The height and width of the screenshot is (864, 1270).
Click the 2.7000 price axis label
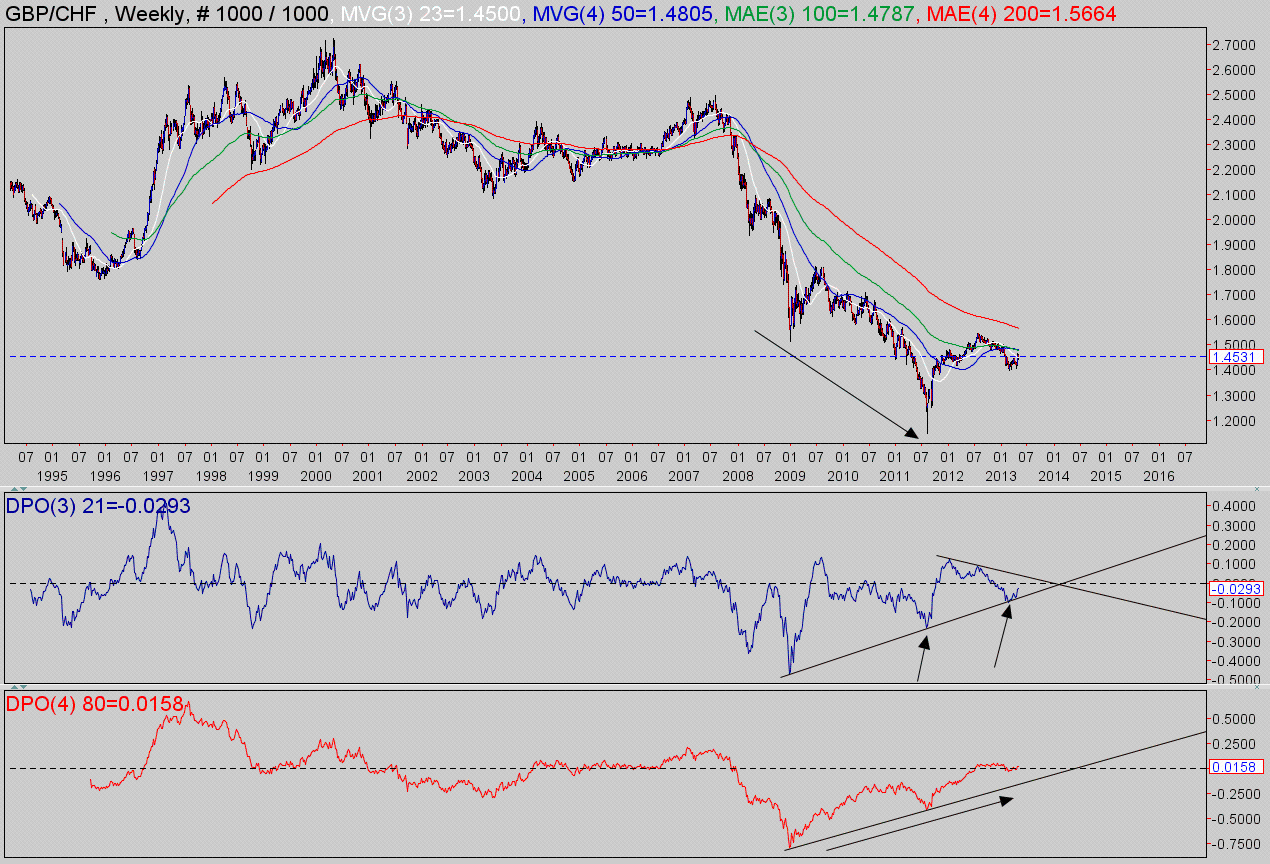(1234, 45)
